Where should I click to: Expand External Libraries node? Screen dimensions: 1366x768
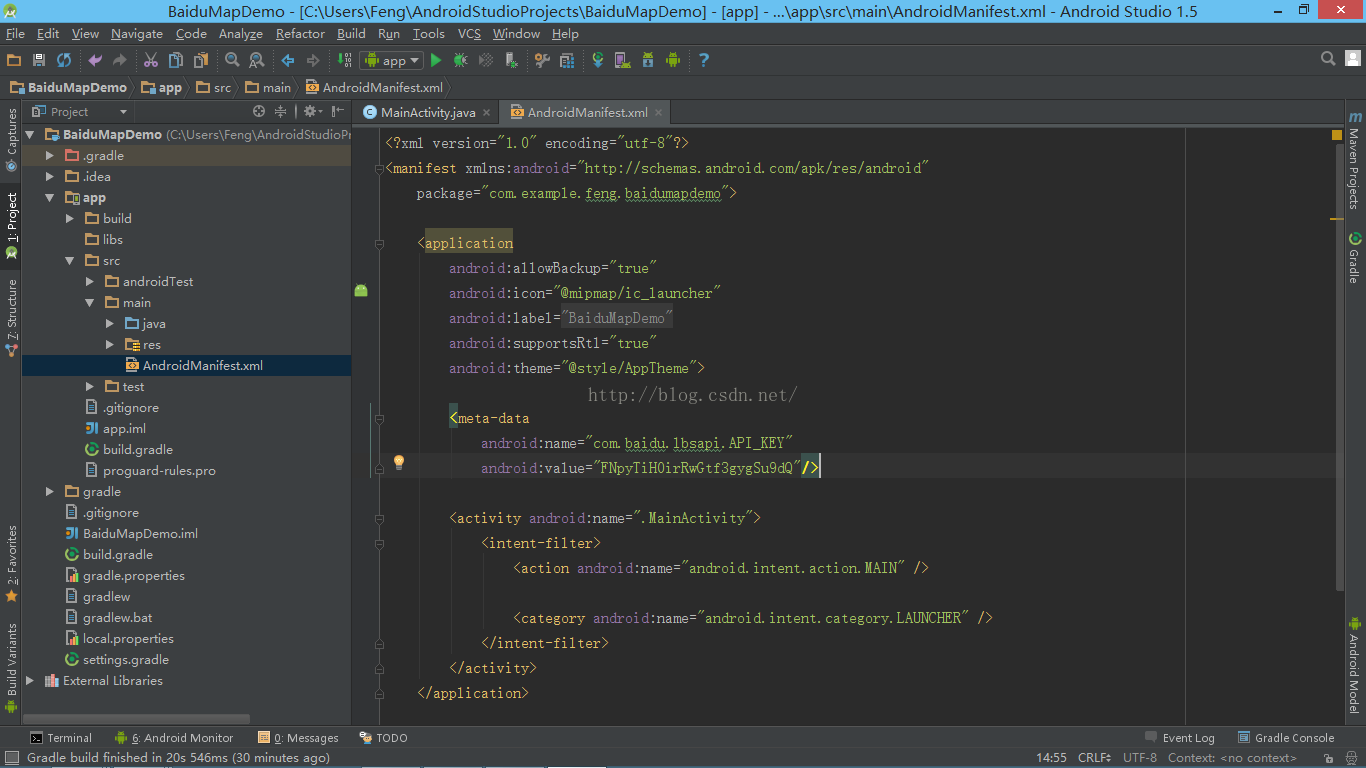tap(30, 680)
